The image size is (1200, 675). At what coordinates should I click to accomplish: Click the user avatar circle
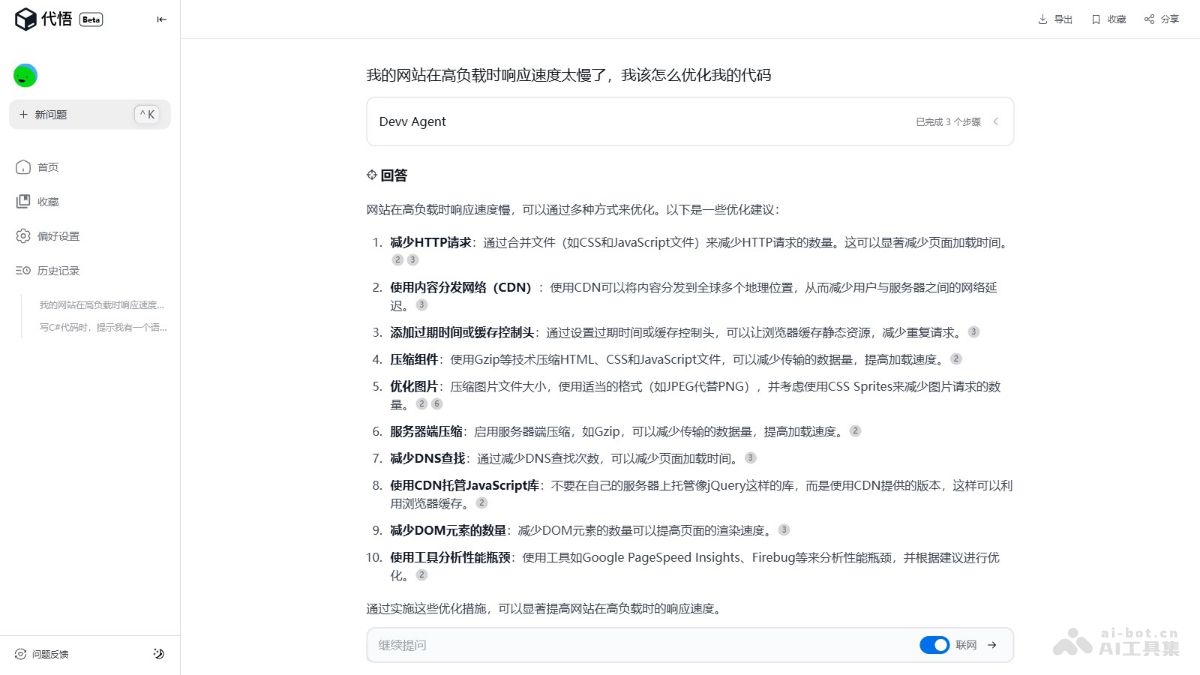(x=25, y=75)
